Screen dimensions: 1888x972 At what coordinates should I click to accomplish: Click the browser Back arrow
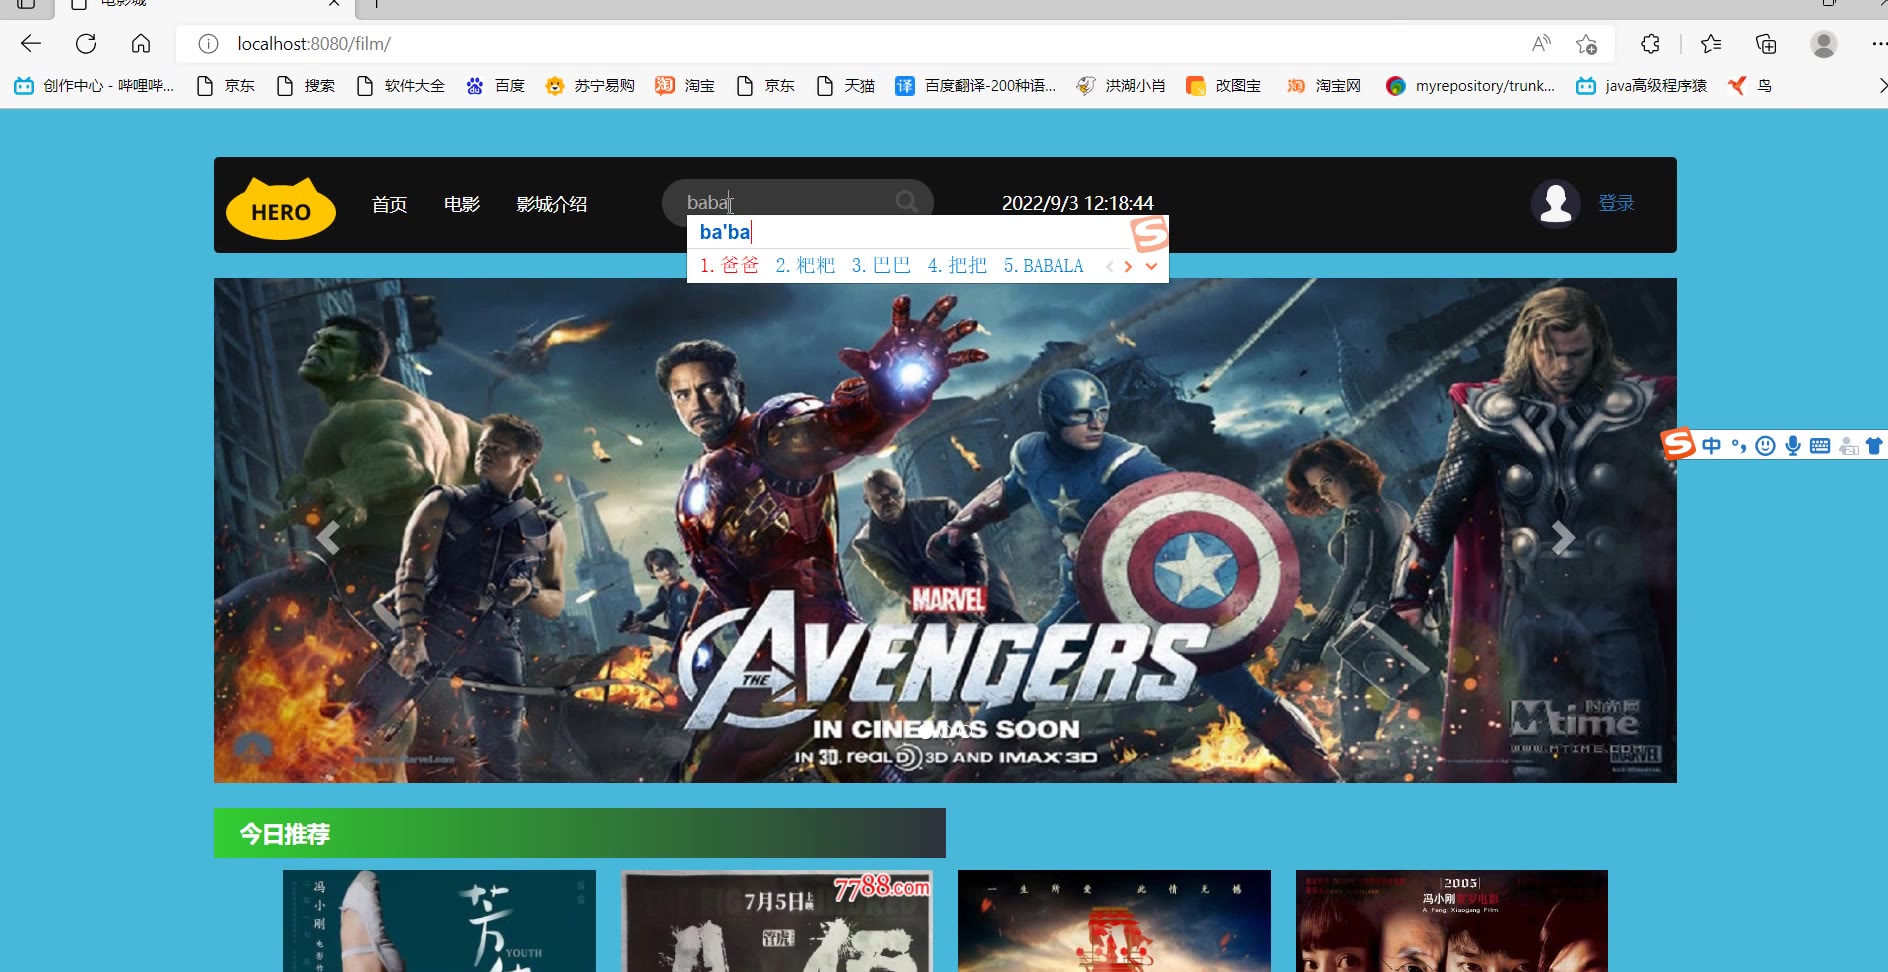click(31, 44)
